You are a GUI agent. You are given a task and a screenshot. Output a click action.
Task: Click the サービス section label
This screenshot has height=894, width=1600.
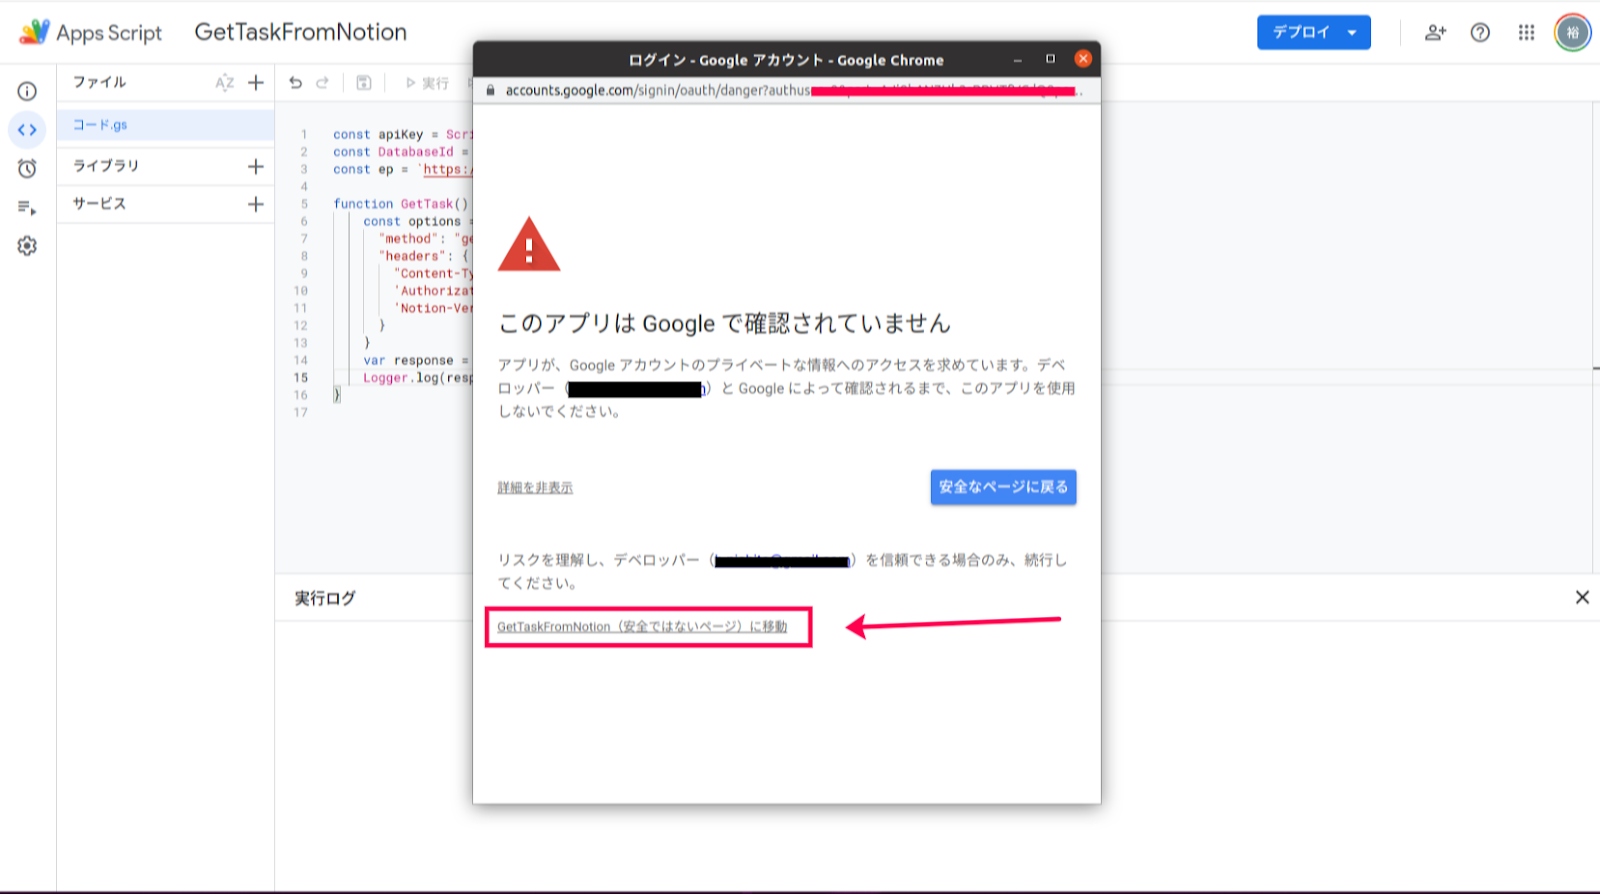[x=99, y=204]
